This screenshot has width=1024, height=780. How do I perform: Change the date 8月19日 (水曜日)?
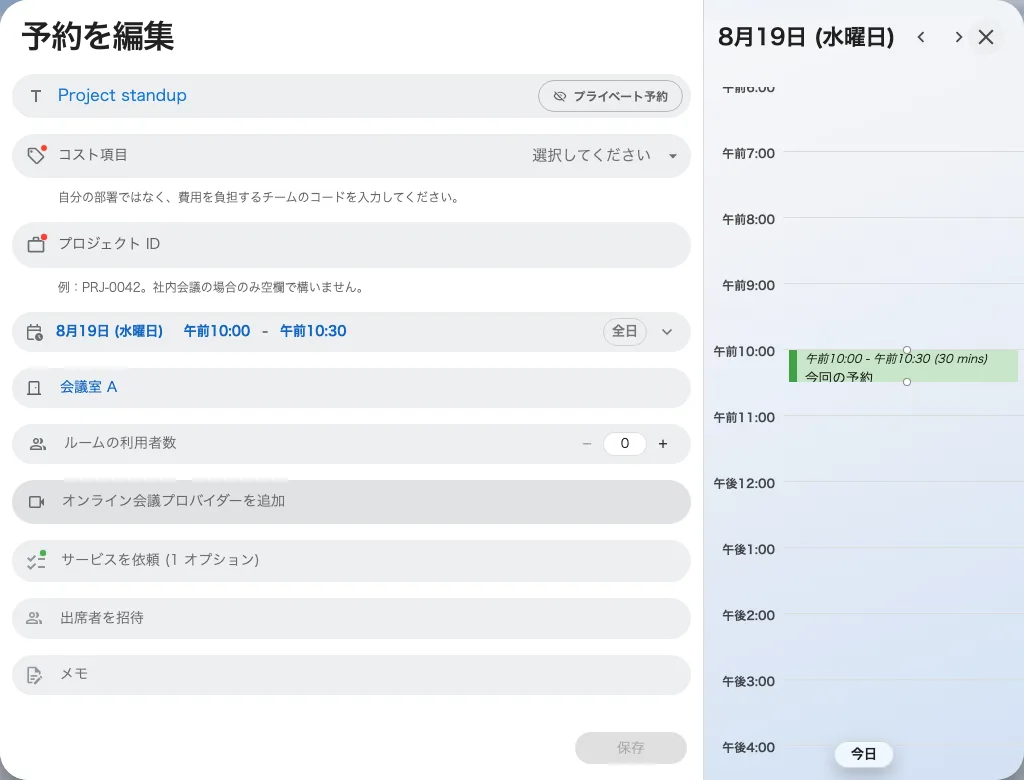109,331
